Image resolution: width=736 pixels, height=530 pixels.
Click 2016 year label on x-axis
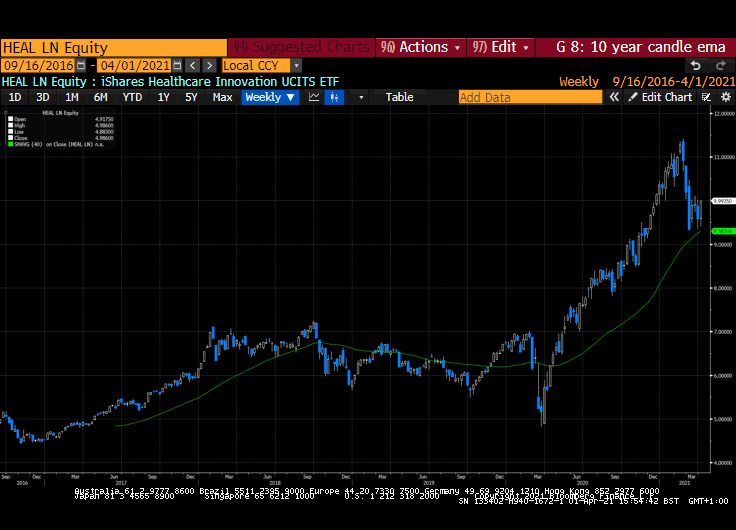(22, 483)
